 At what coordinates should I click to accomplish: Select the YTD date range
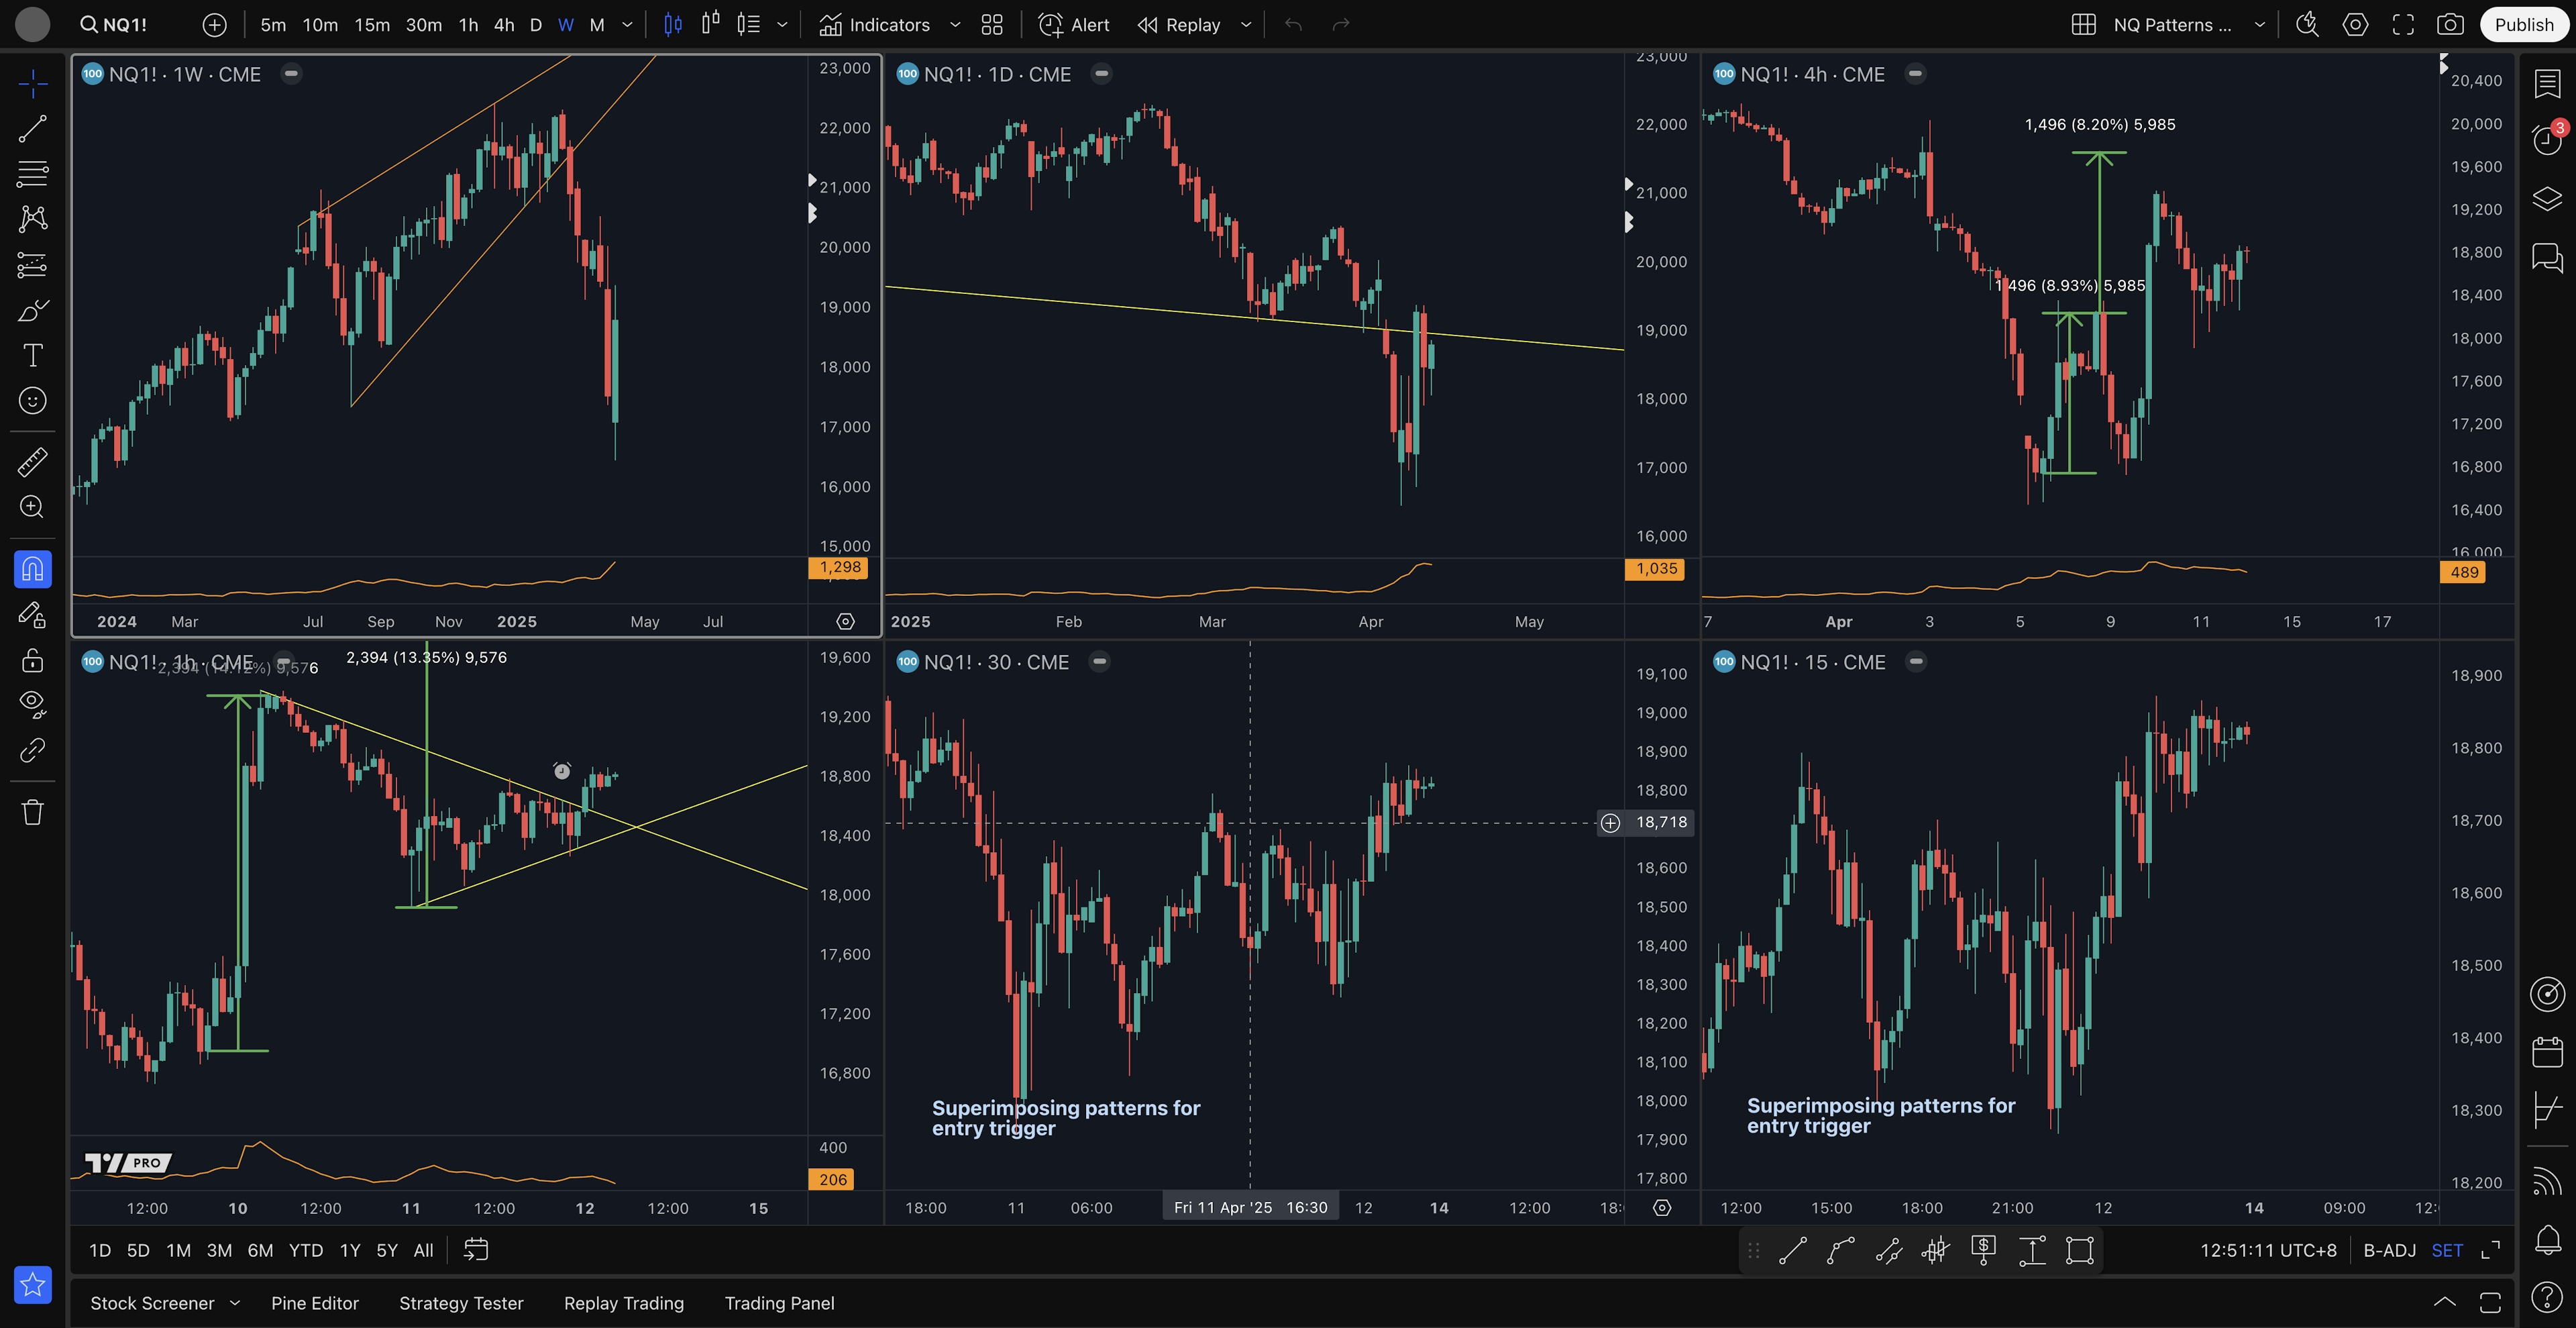(305, 1250)
